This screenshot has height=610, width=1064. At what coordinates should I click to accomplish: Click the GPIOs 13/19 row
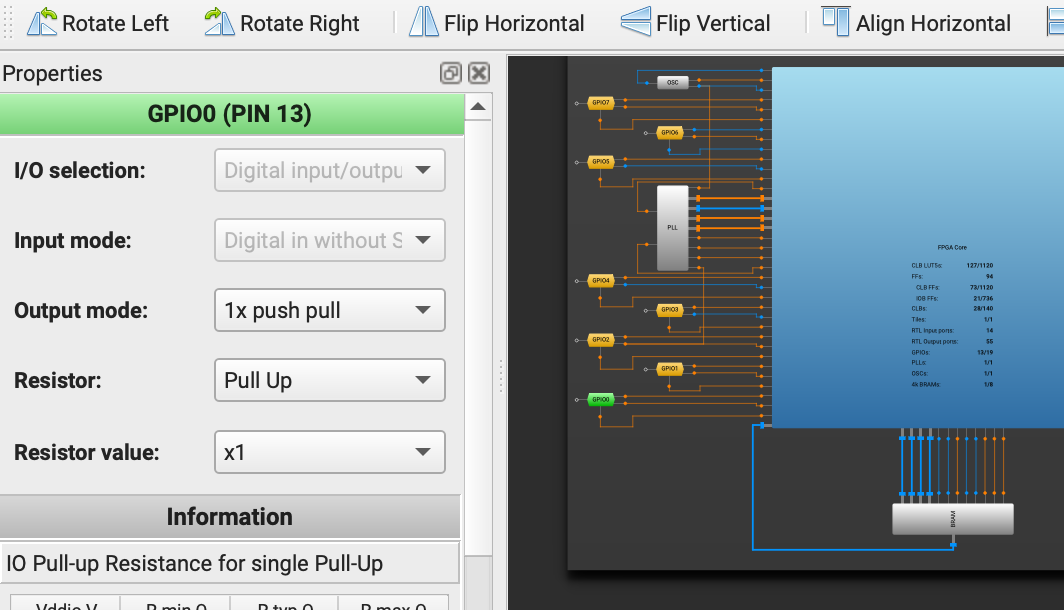[952, 352]
